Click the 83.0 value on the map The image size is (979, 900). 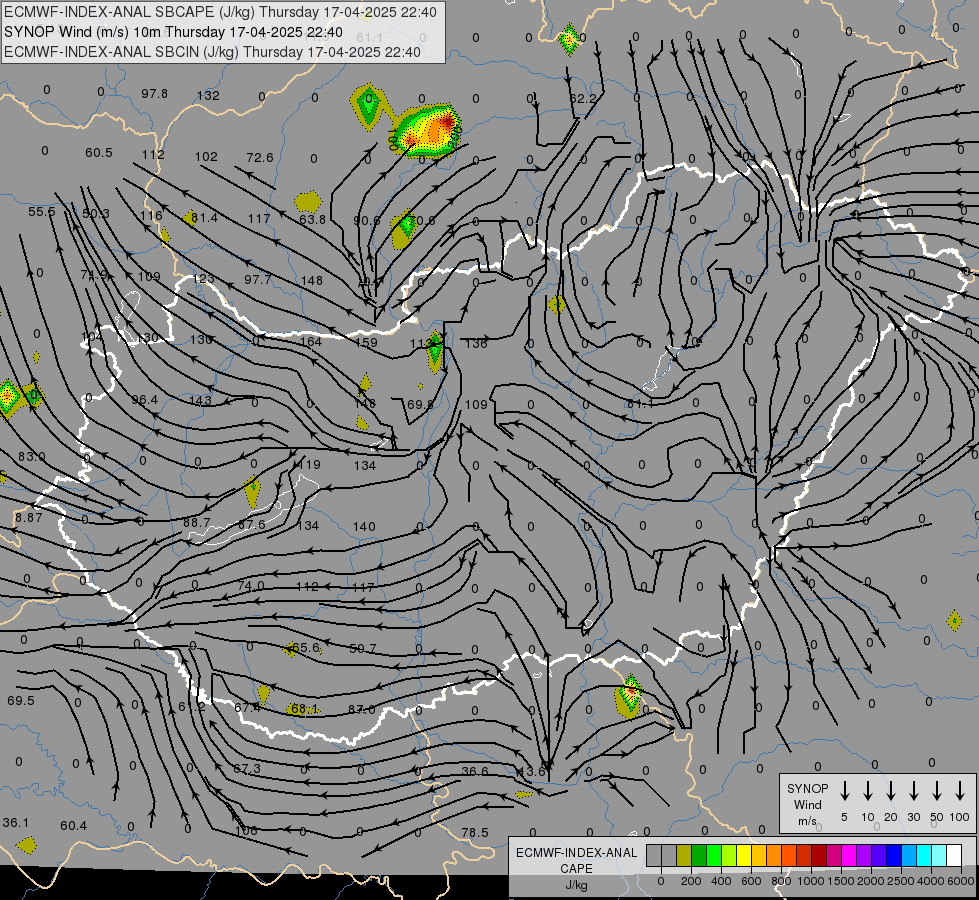click(x=32, y=457)
